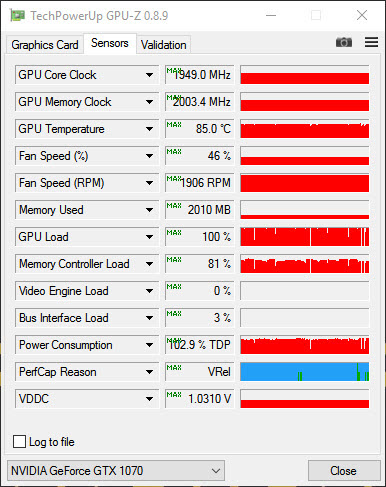Click the blue PerfCap Reason graph
The width and height of the screenshot is (386, 487).
pyautogui.click(x=305, y=372)
